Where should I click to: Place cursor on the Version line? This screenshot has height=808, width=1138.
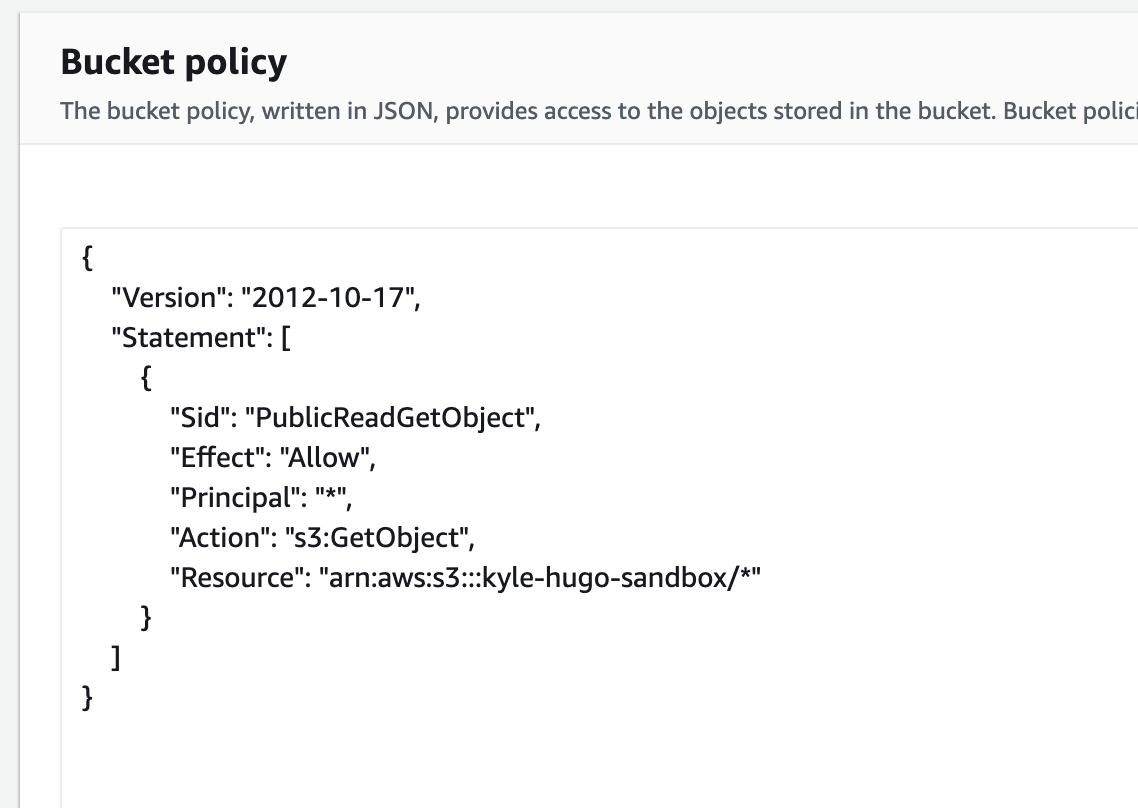click(x=266, y=298)
